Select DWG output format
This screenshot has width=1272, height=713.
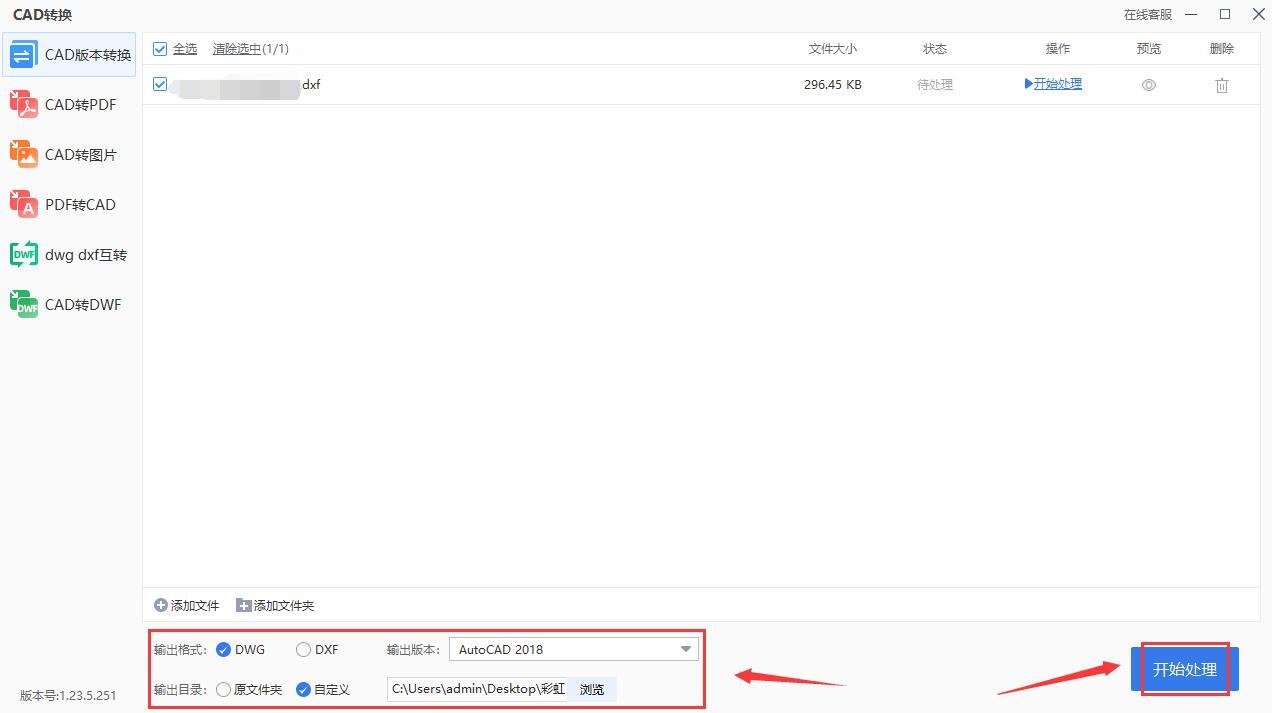[x=241, y=650]
